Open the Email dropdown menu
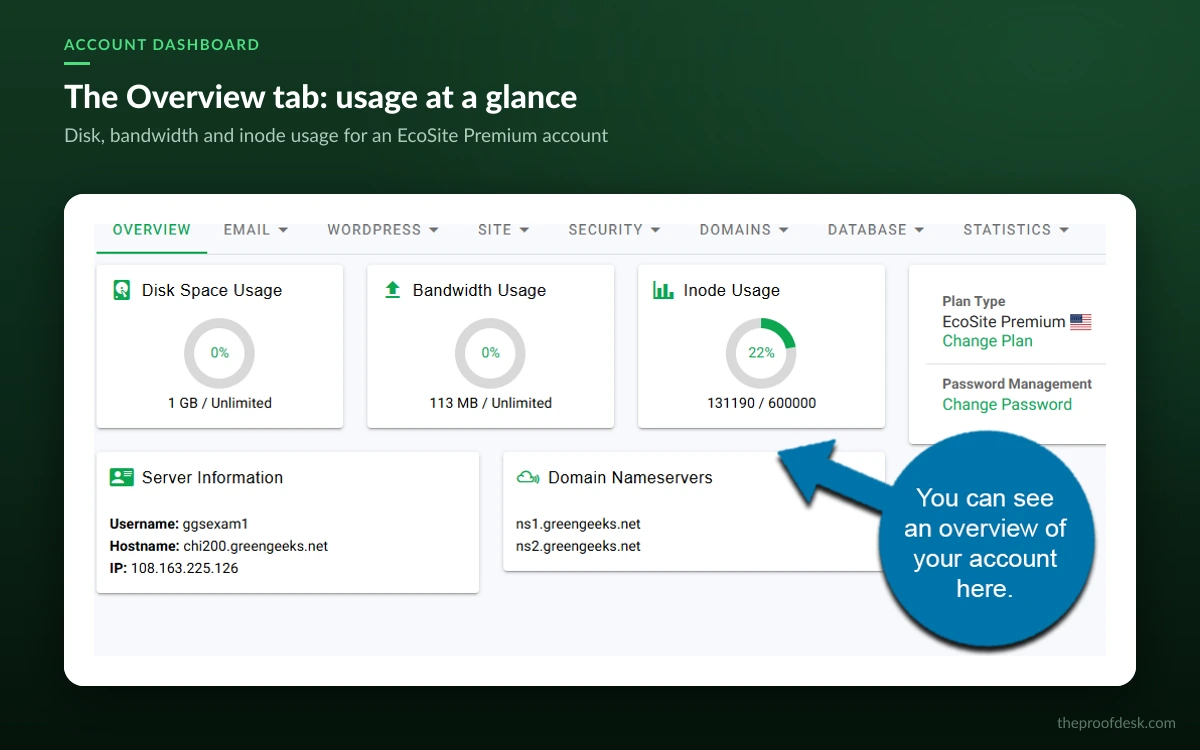Screen dimensions: 1200x750 point(256,229)
